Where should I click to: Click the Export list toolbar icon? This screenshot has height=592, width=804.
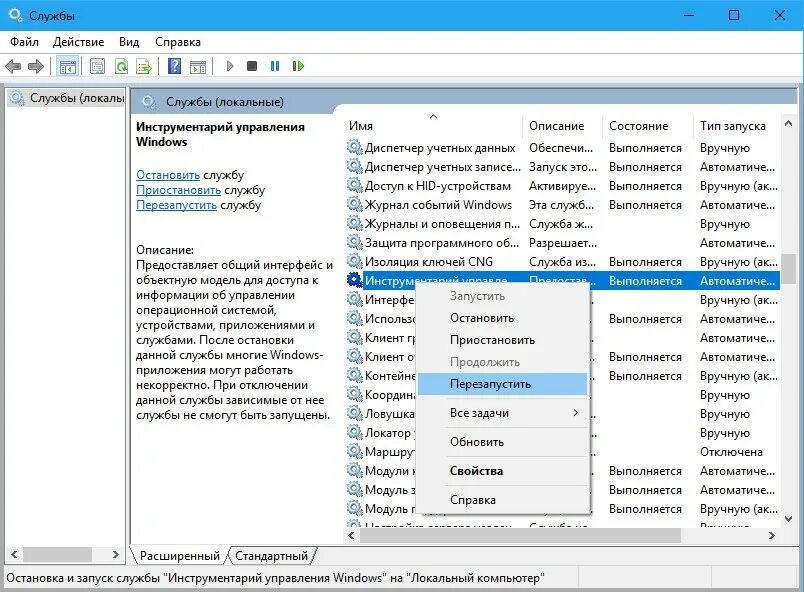[144, 66]
